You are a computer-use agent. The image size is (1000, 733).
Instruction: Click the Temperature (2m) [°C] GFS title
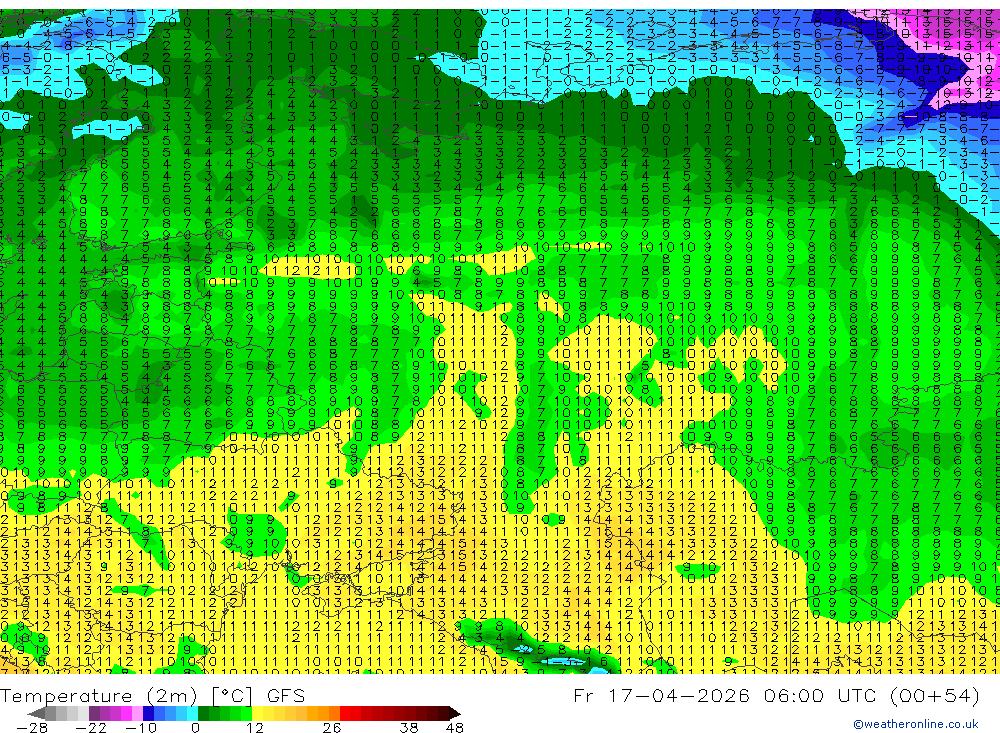[x=153, y=695]
